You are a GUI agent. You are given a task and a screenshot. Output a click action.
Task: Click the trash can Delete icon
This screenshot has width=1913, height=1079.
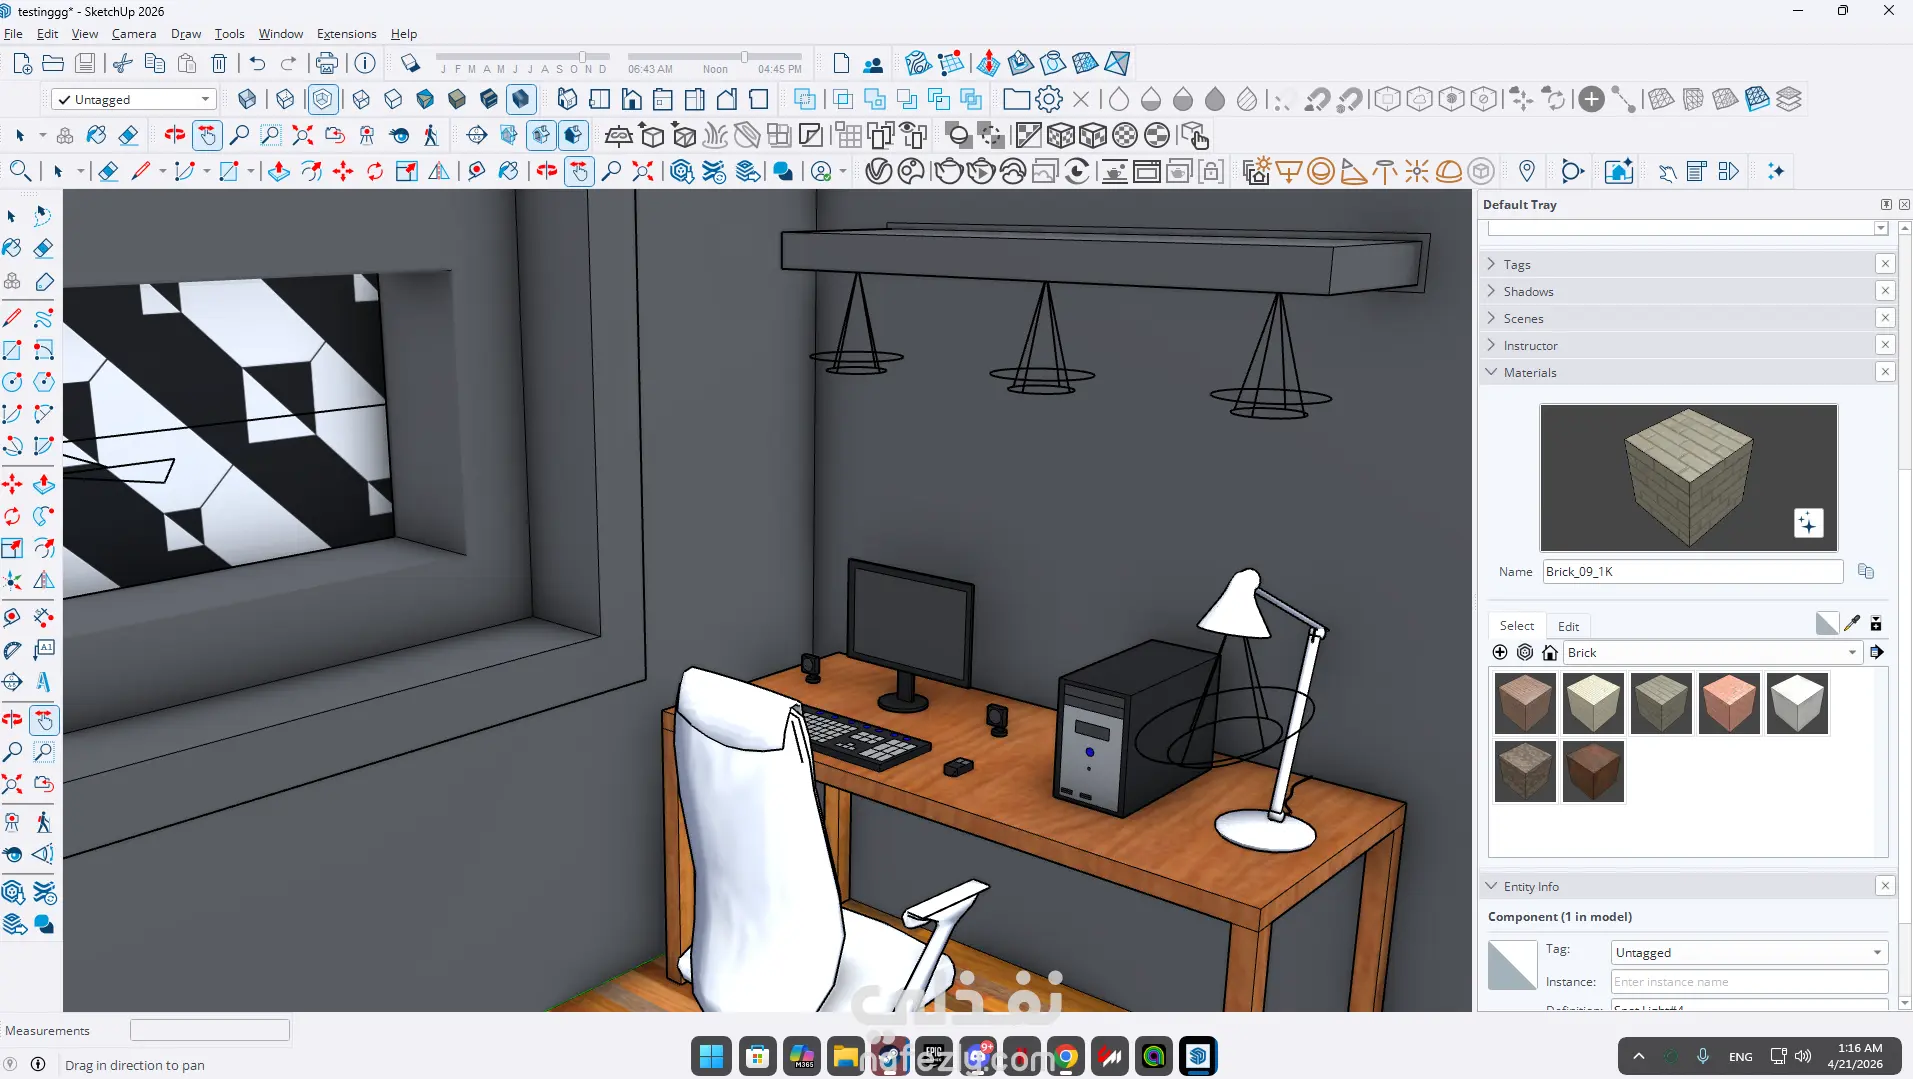click(x=219, y=64)
